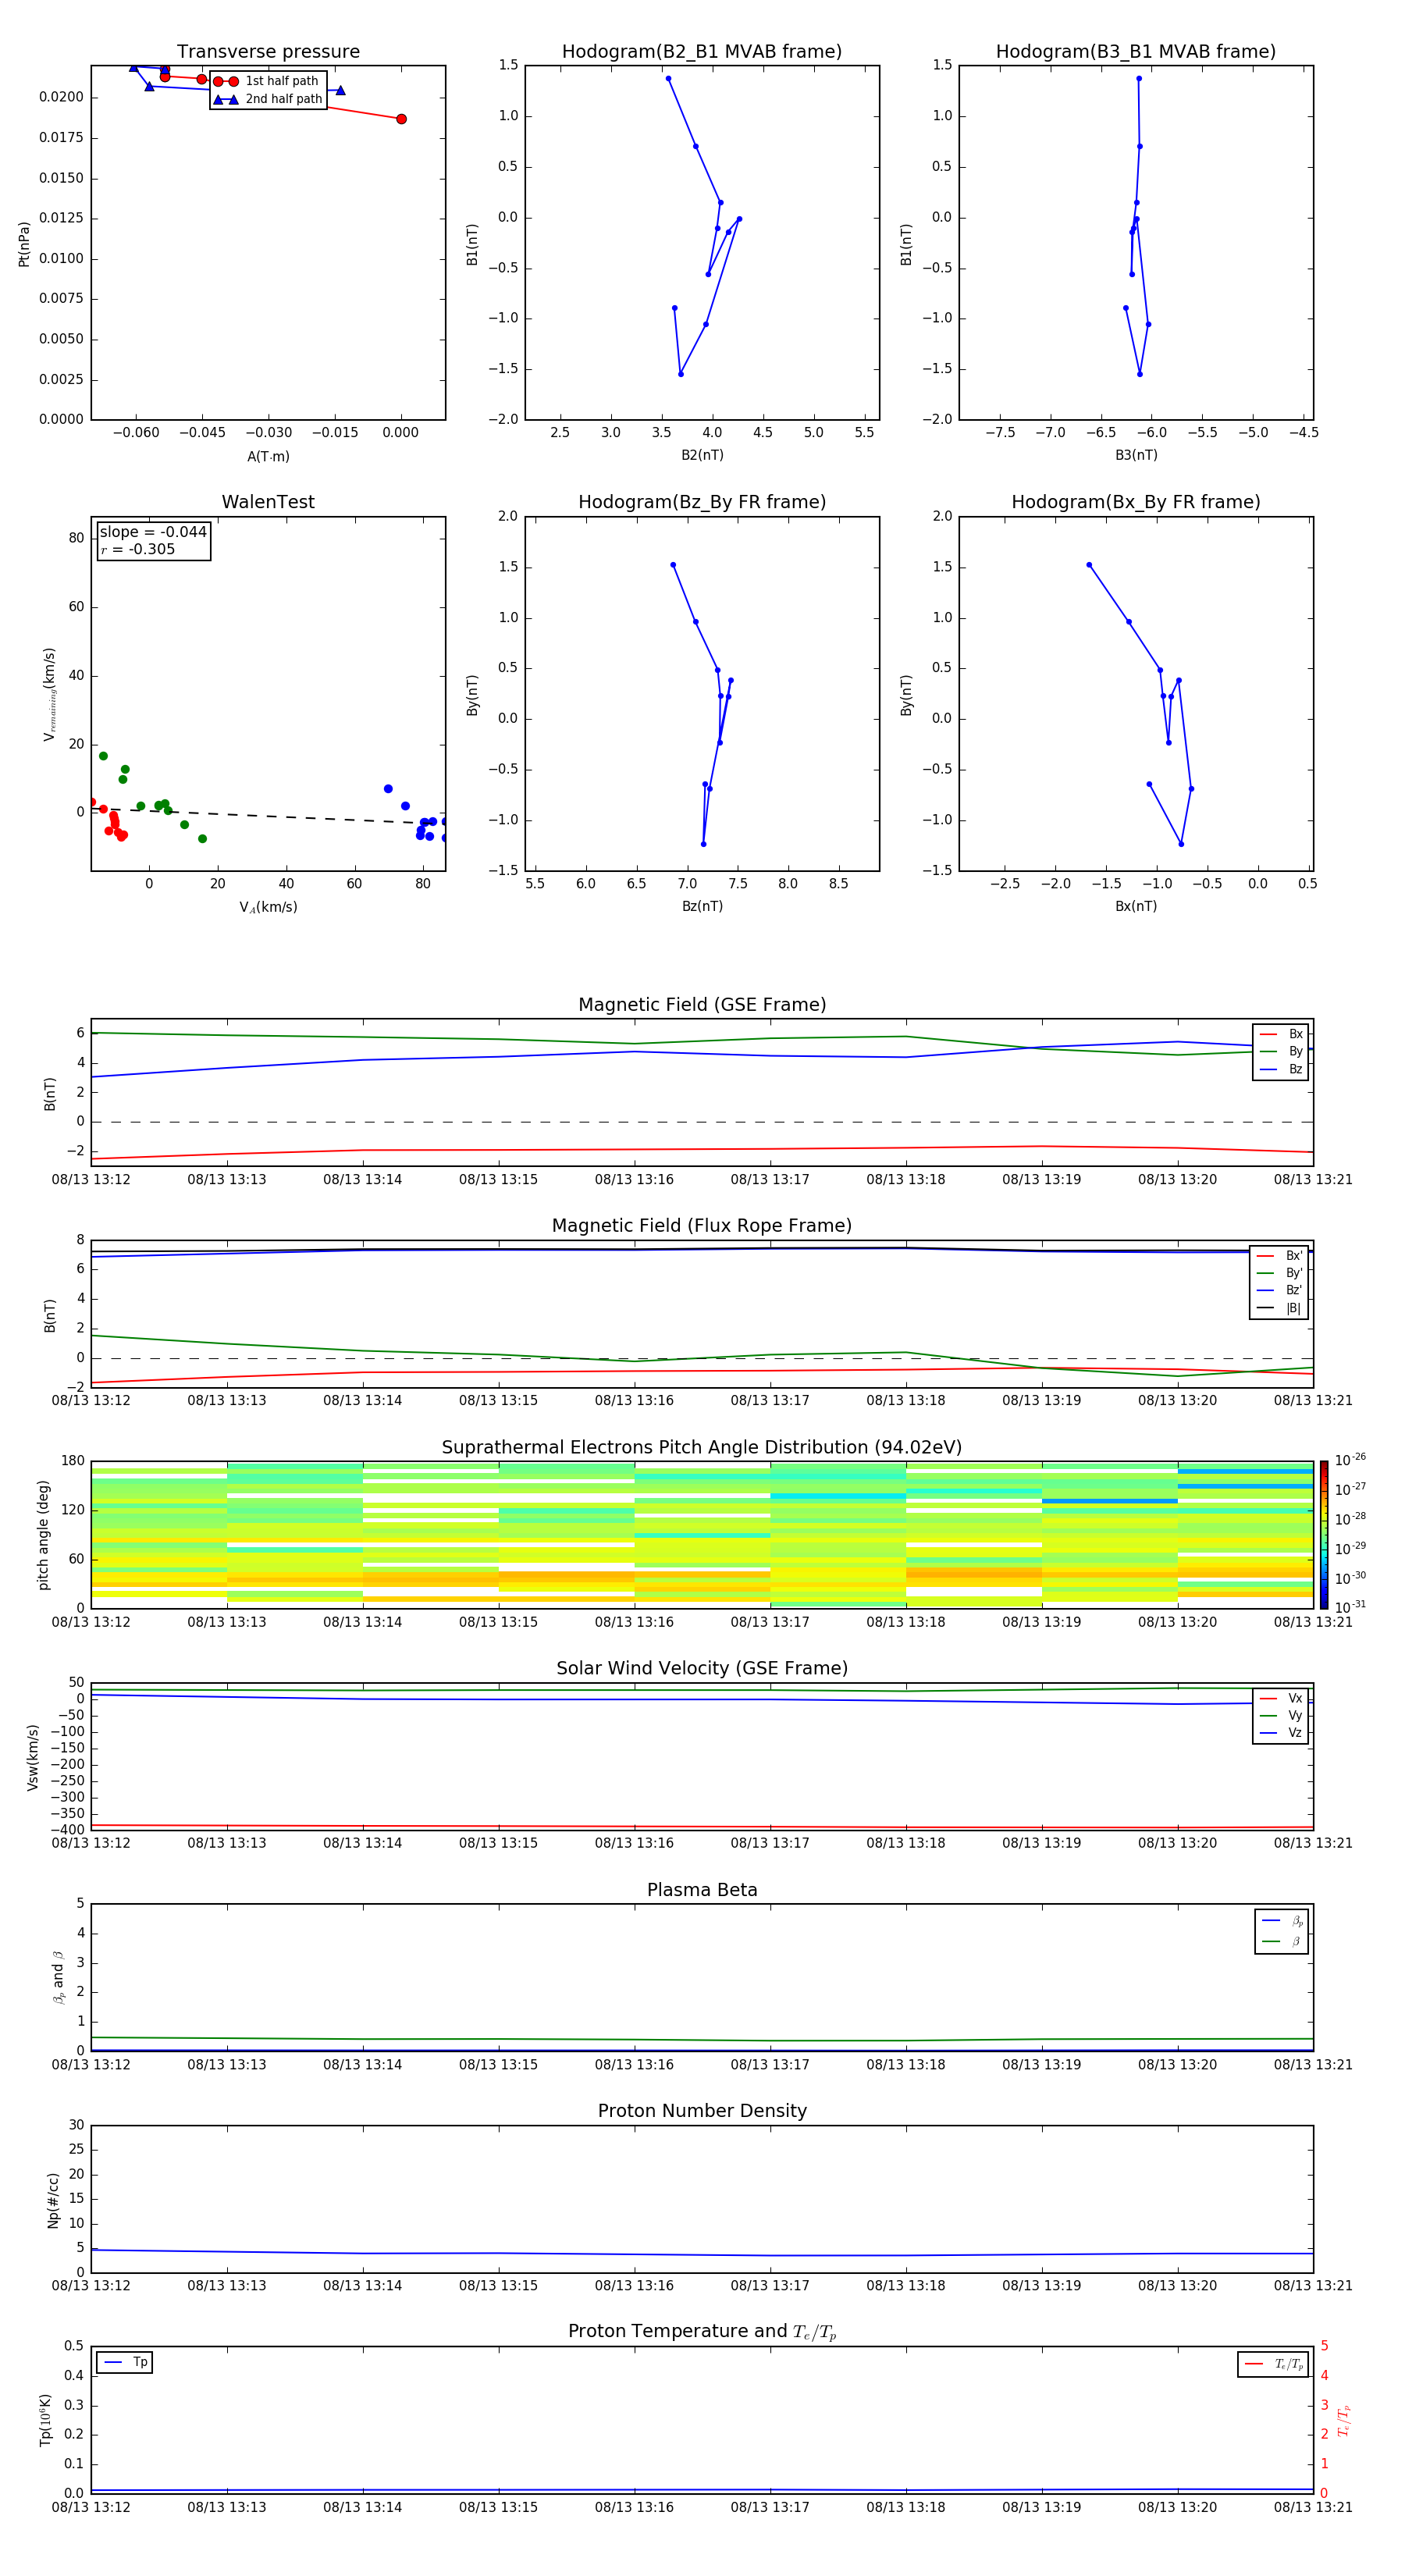Click the 'Proton Number Density' plot title
The image size is (1405, 2576).
[702, 2110]
